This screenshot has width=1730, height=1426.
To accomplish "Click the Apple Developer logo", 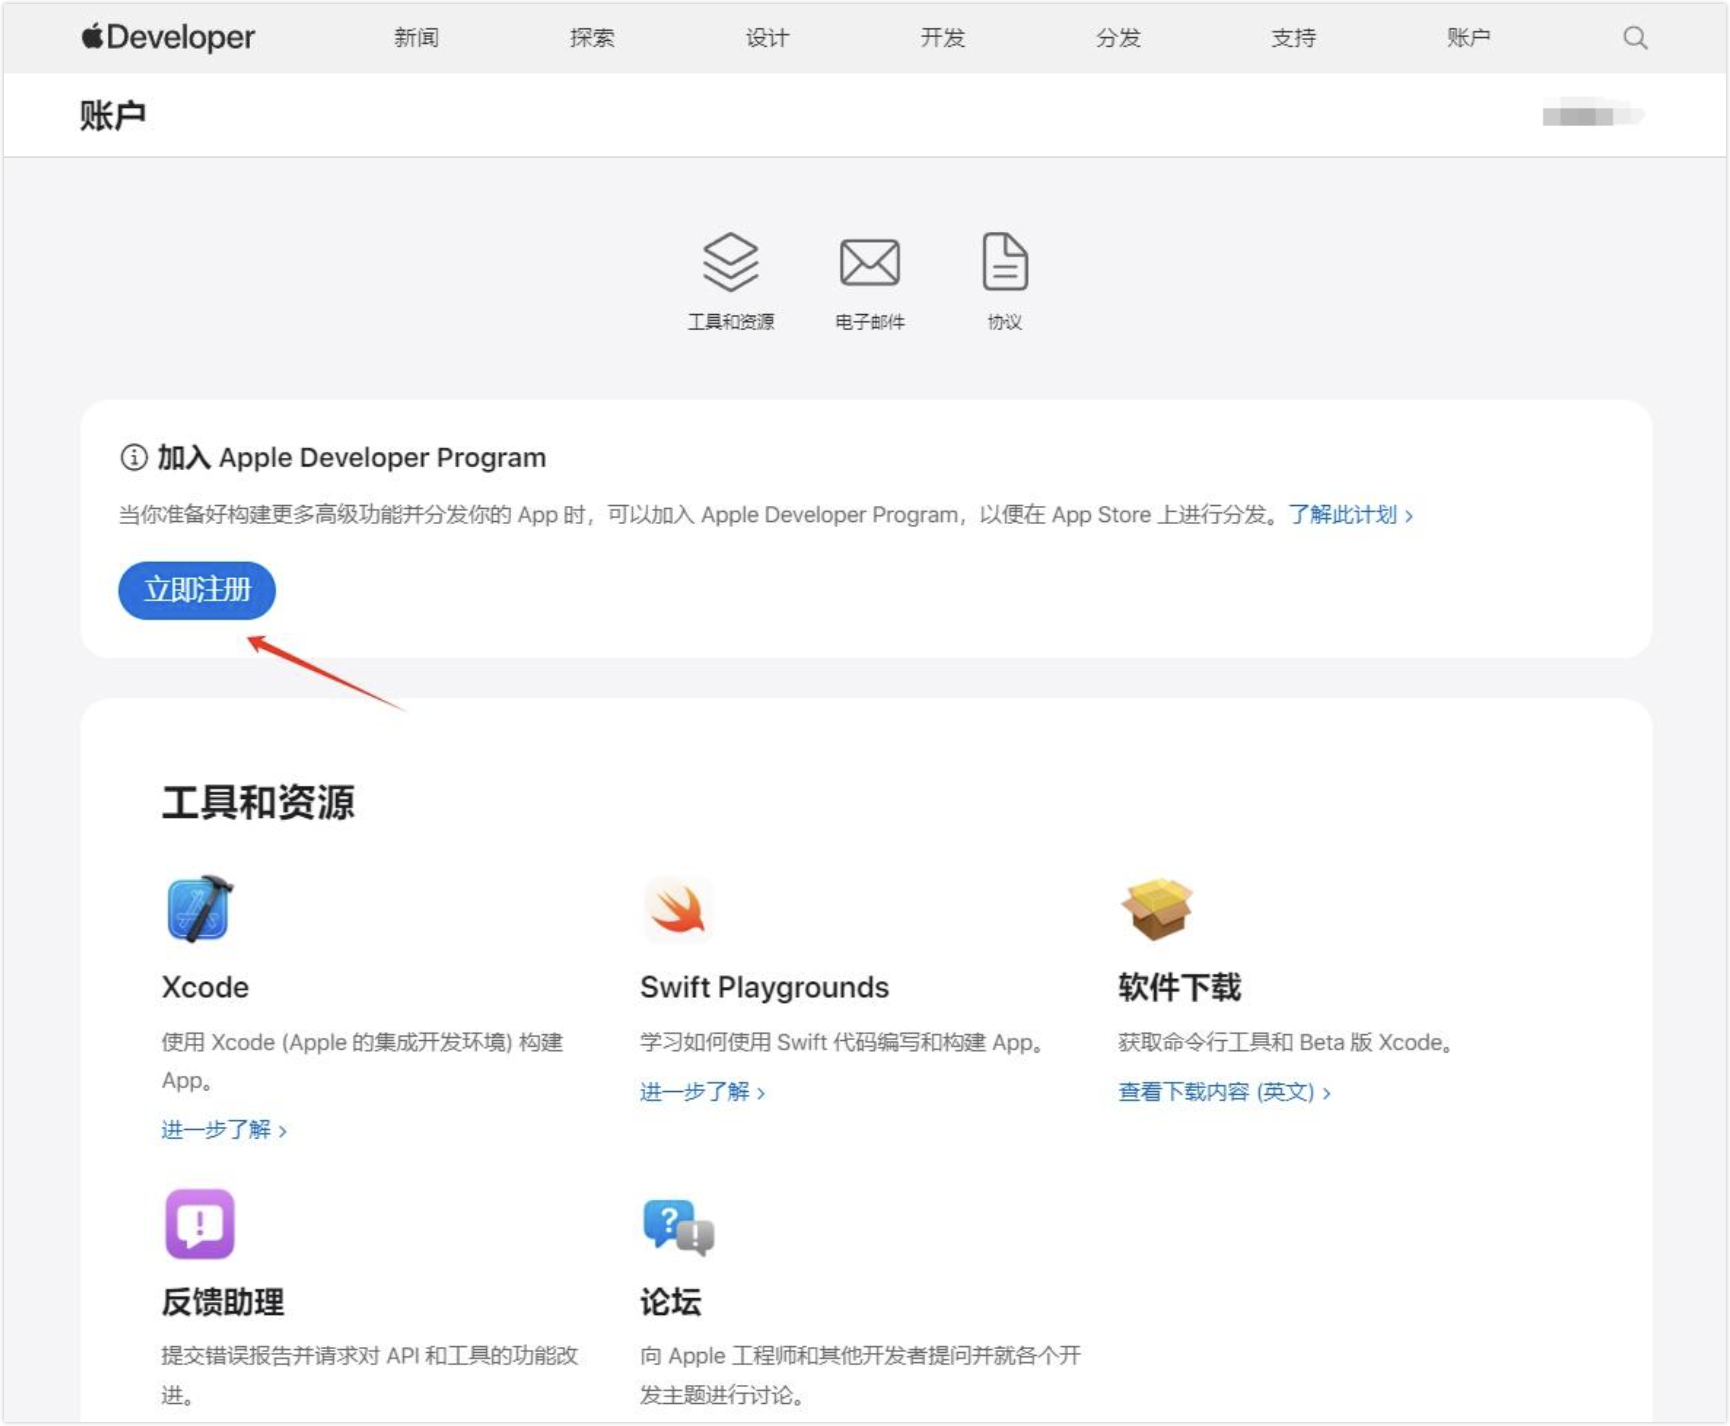I will 168,38.
